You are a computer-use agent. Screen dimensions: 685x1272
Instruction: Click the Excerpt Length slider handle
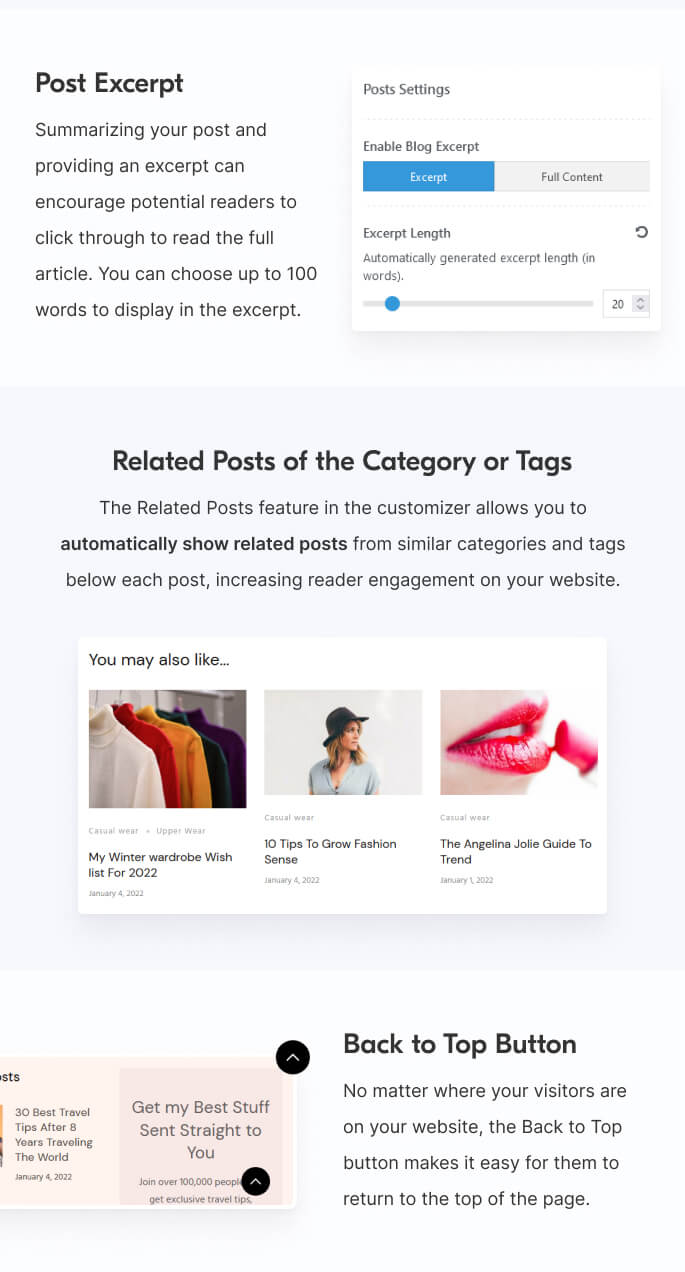pos(392,303)
